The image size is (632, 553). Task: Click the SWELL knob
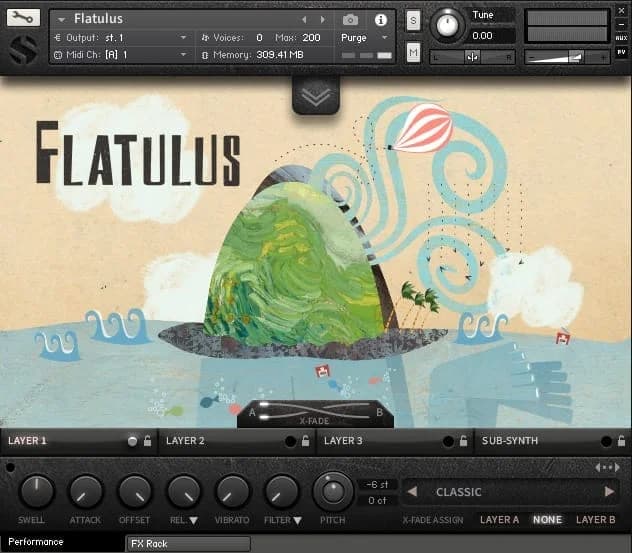point(37,491)
